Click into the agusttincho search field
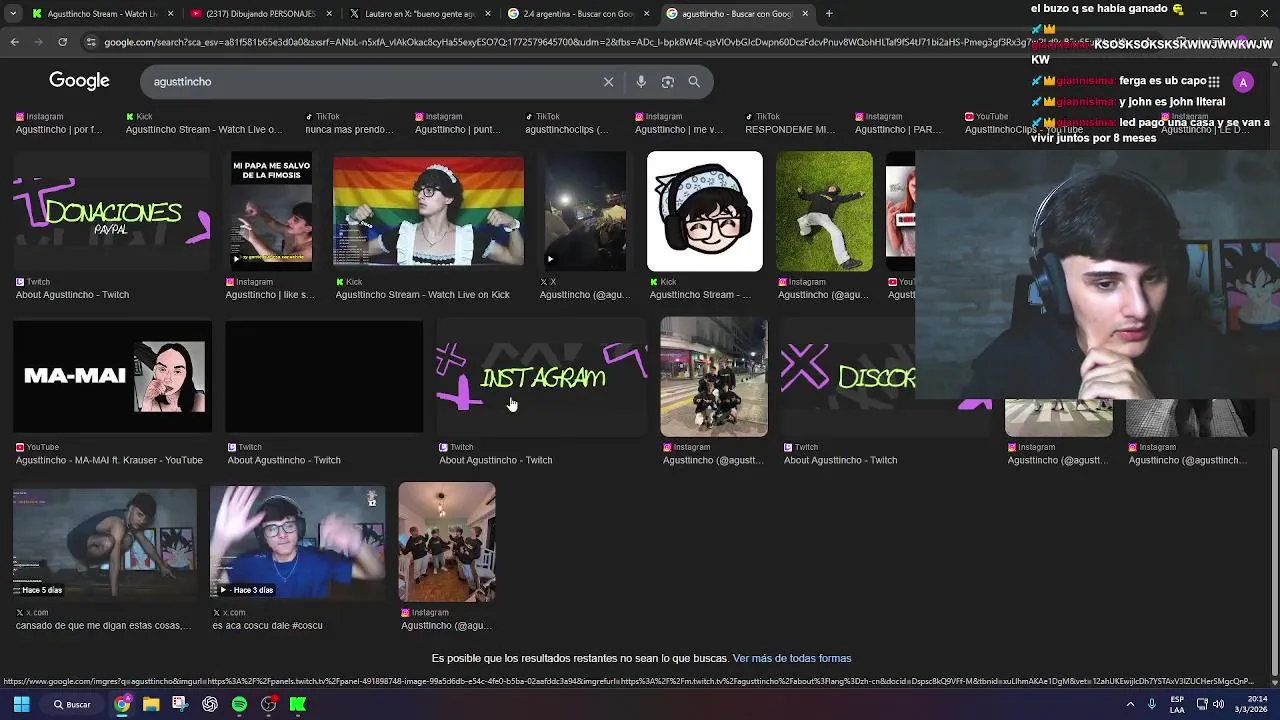1280x720 pixels. 370,82
